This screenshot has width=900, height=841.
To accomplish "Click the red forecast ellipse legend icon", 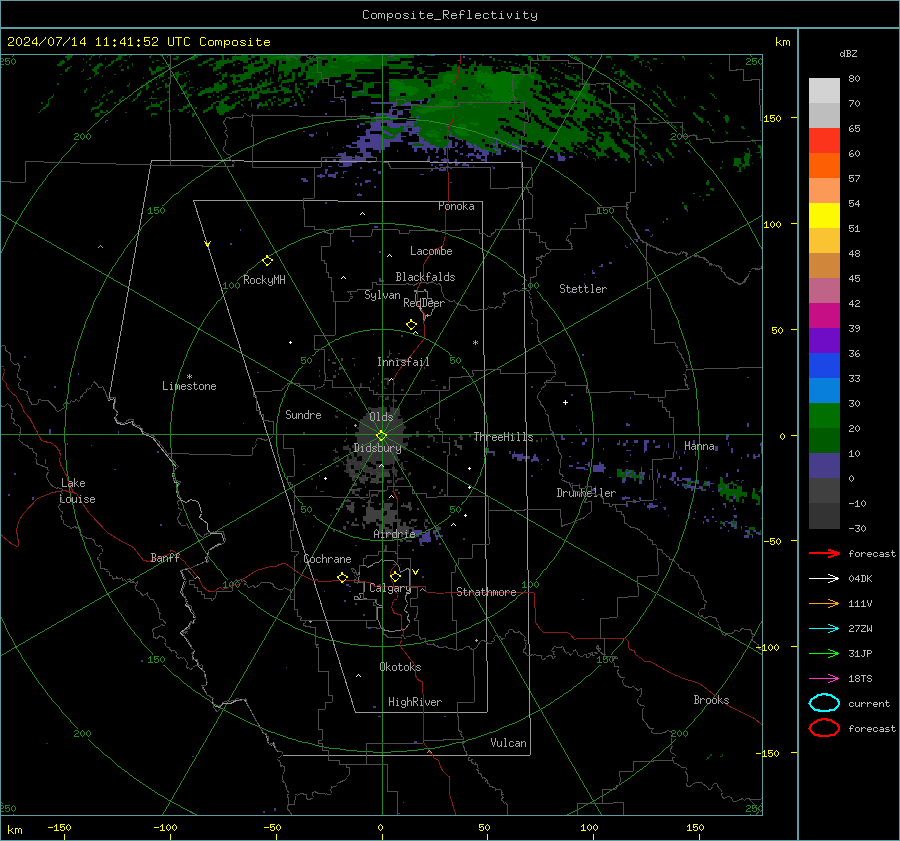I will point(824,728).
